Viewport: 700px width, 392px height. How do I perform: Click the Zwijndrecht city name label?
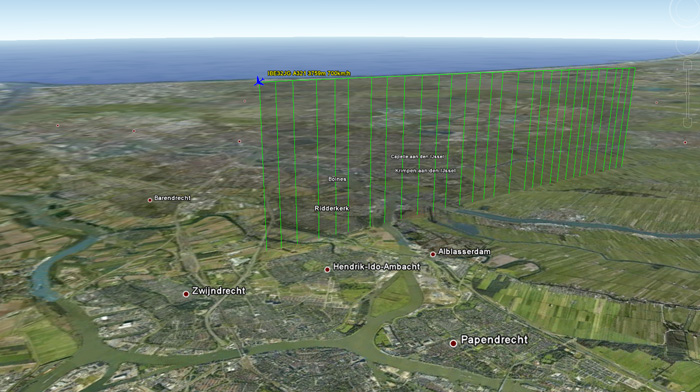click(219, 291)
